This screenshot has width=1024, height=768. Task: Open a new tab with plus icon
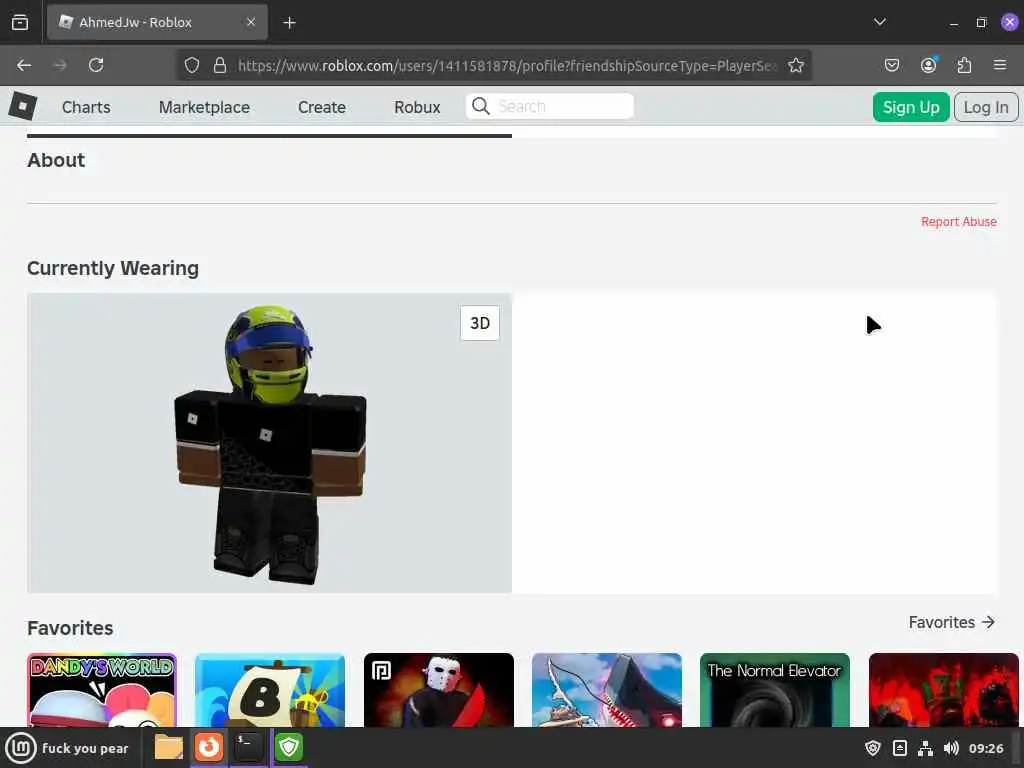pos(289,23)
